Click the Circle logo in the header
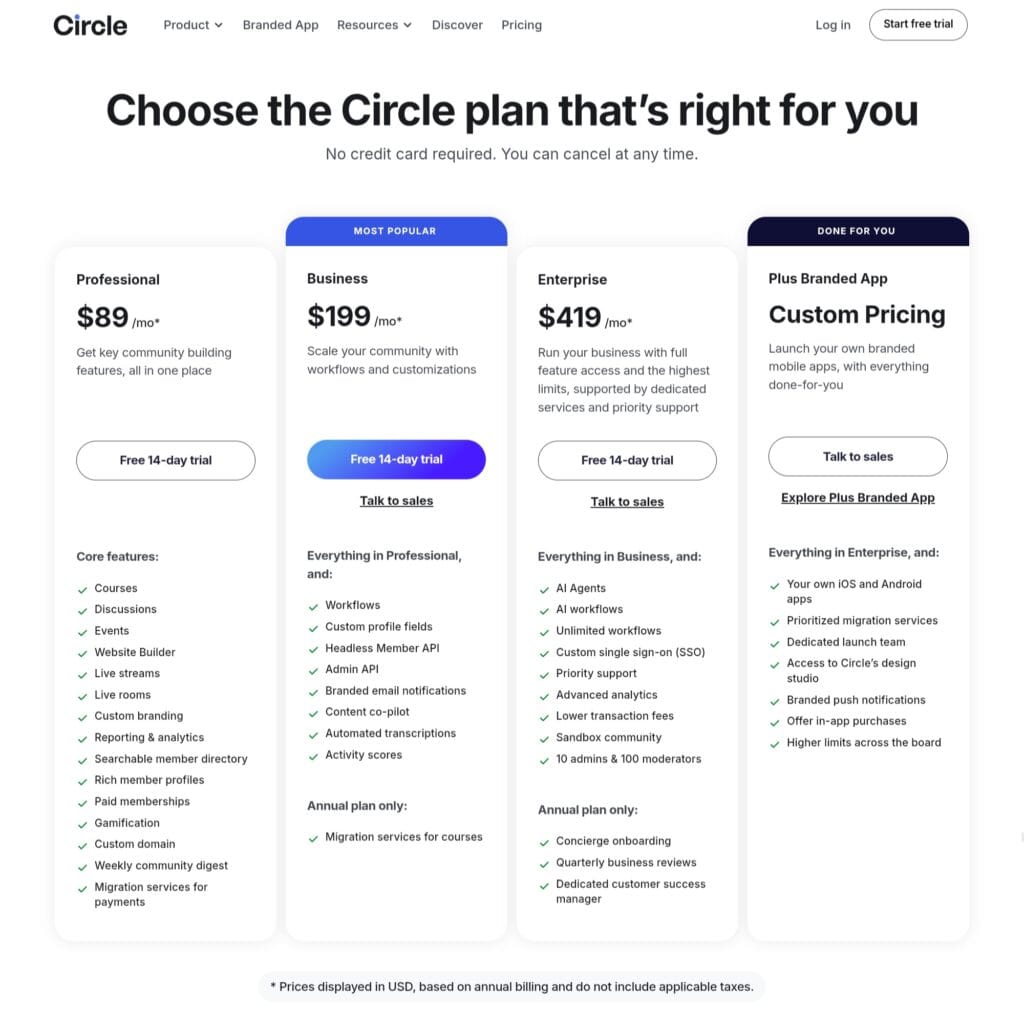 90,25
